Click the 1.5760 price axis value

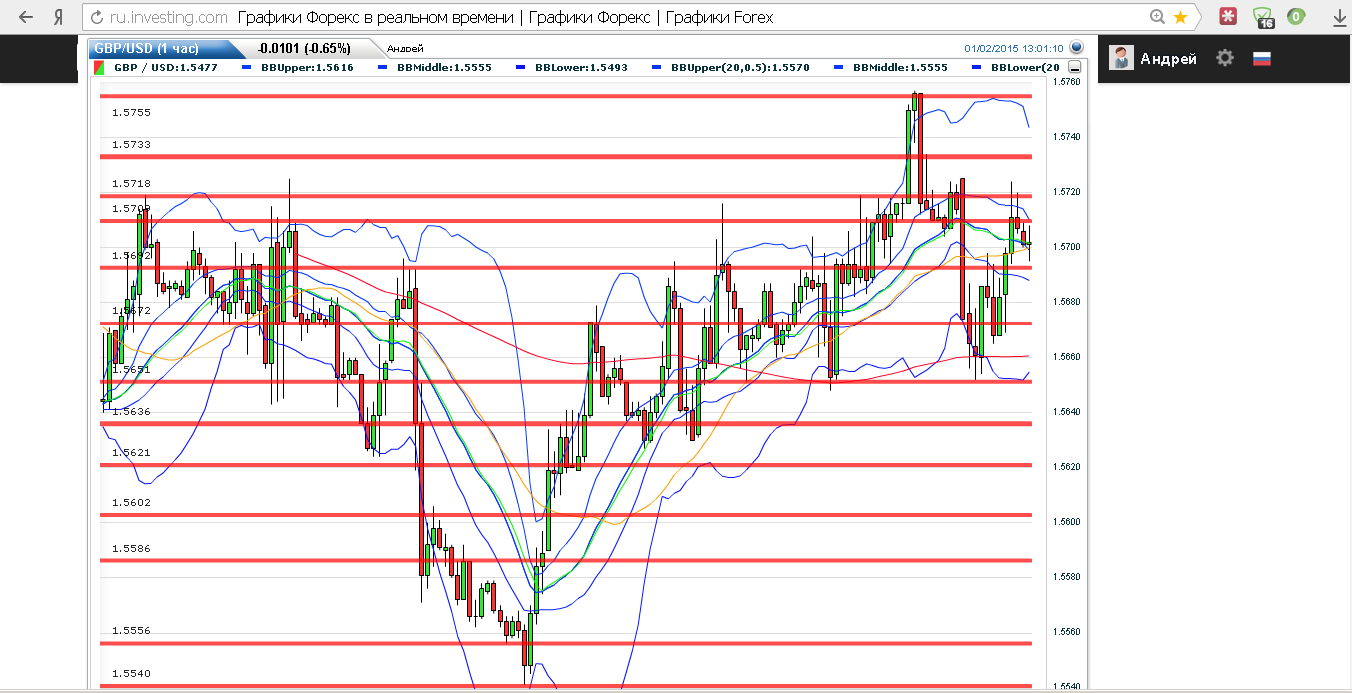tap(1067, 81)
